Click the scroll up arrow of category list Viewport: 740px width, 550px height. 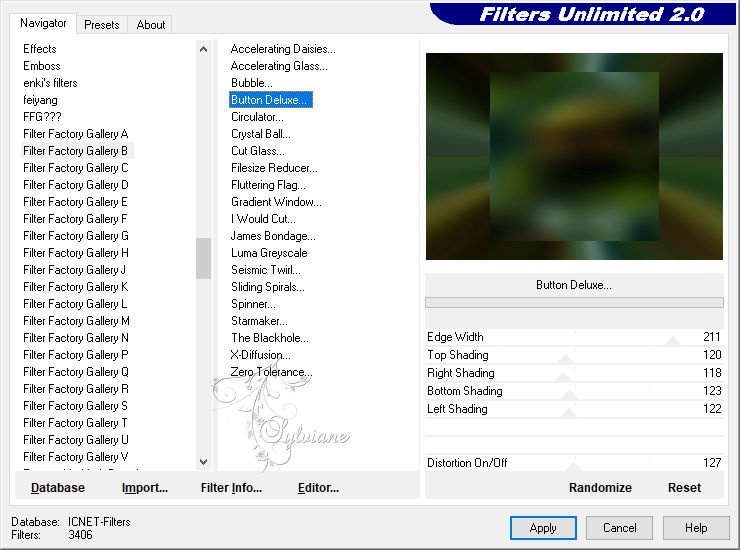pos(203,49)
